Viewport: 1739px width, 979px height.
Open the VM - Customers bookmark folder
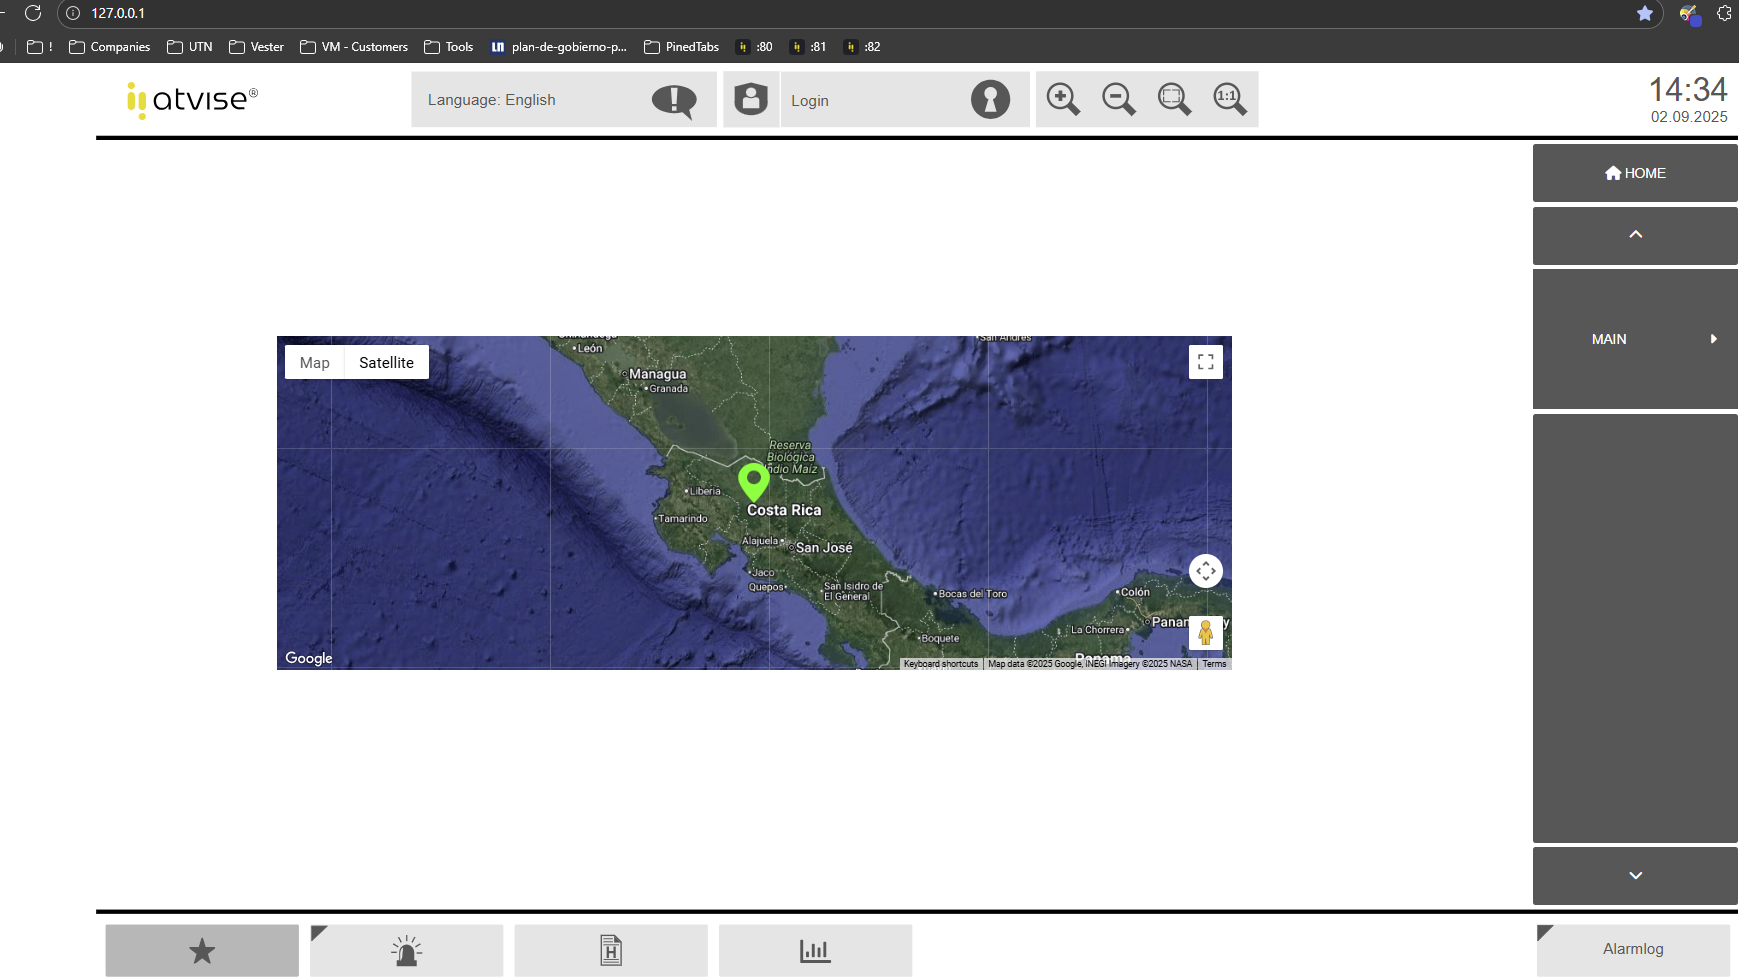pos(354,47)
